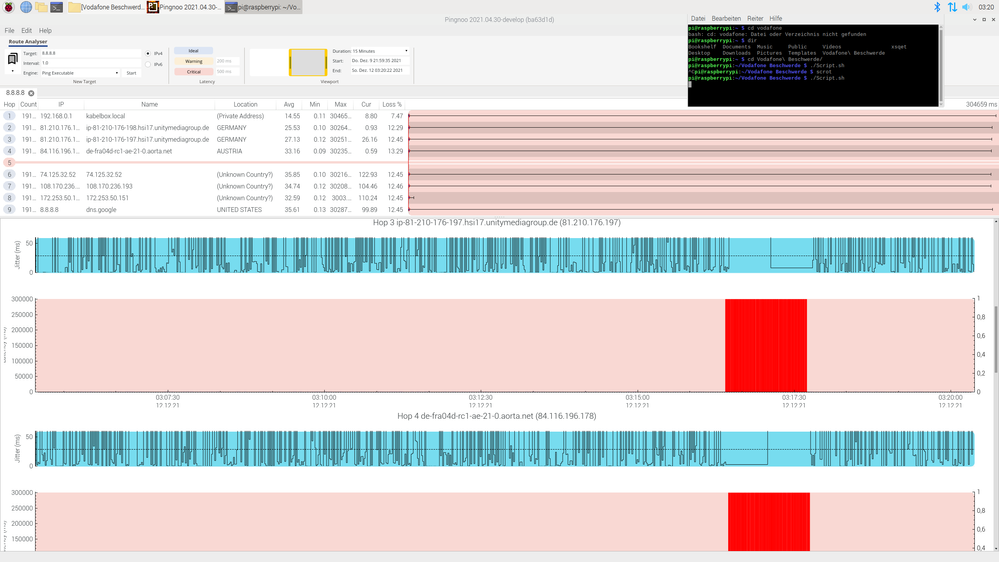
Task: Select the IPv4 radio button
Action: point(148,53)
